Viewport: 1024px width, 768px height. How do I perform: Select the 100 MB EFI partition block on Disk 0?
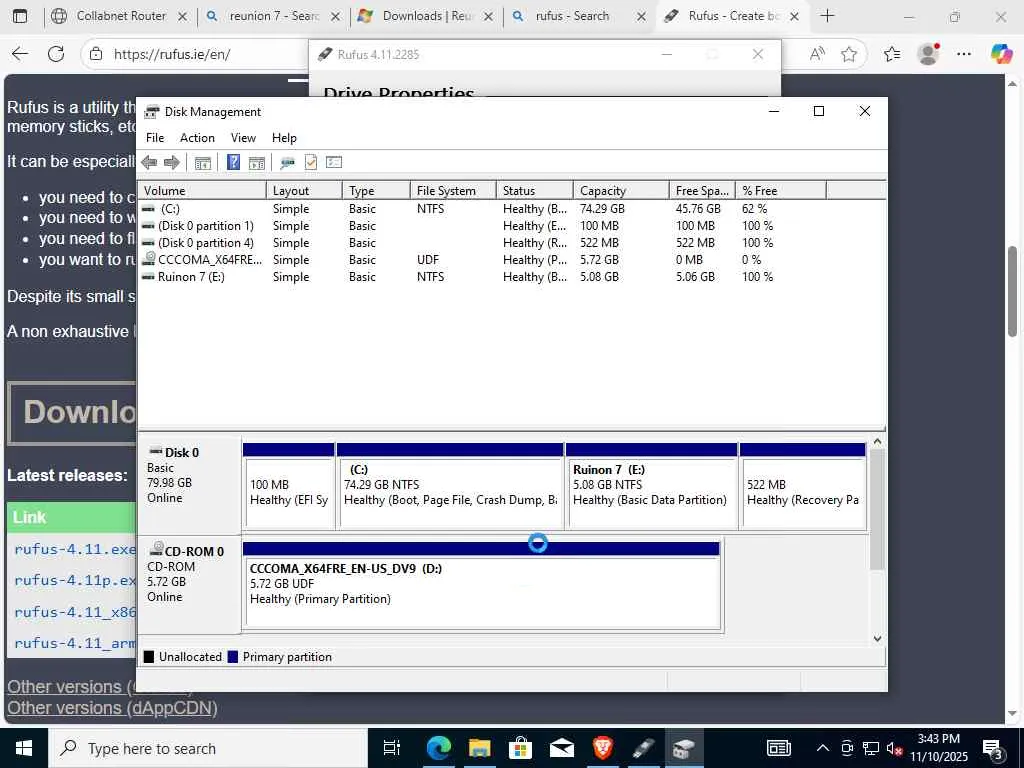289,486
